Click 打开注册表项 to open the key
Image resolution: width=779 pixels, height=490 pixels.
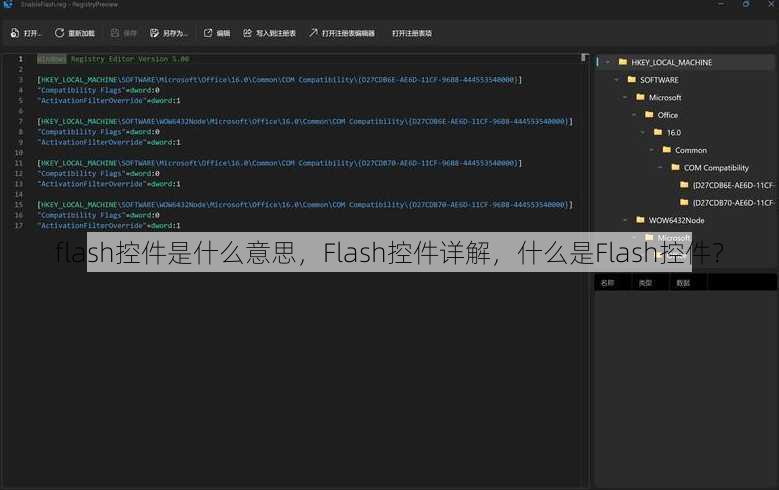[x=412, y=33]
